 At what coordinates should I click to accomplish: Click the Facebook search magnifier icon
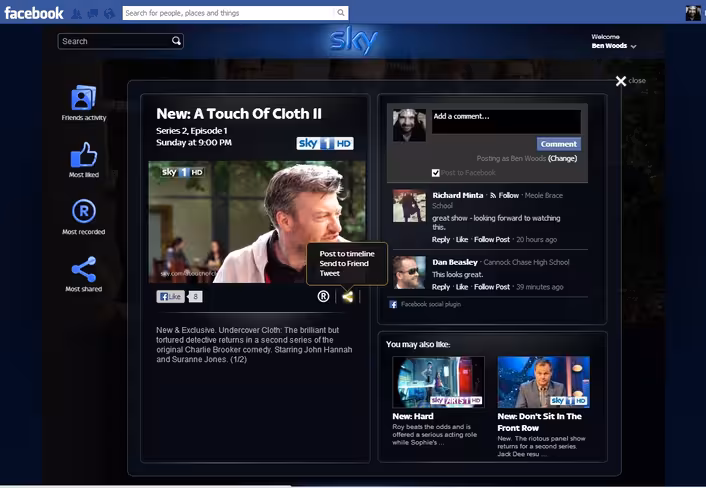(341, 13)
